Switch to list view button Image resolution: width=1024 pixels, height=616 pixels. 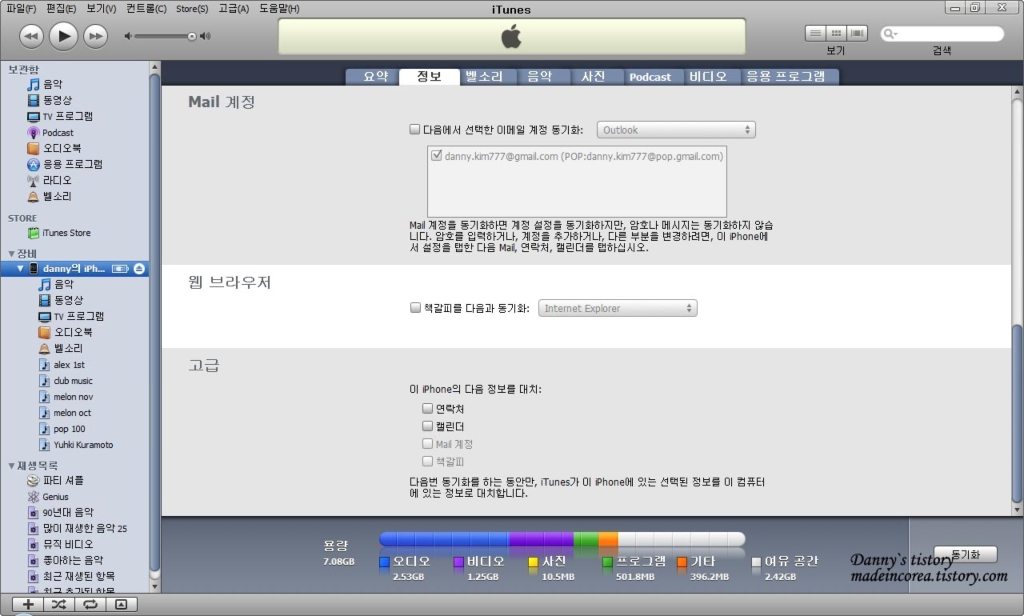point(815,33)
